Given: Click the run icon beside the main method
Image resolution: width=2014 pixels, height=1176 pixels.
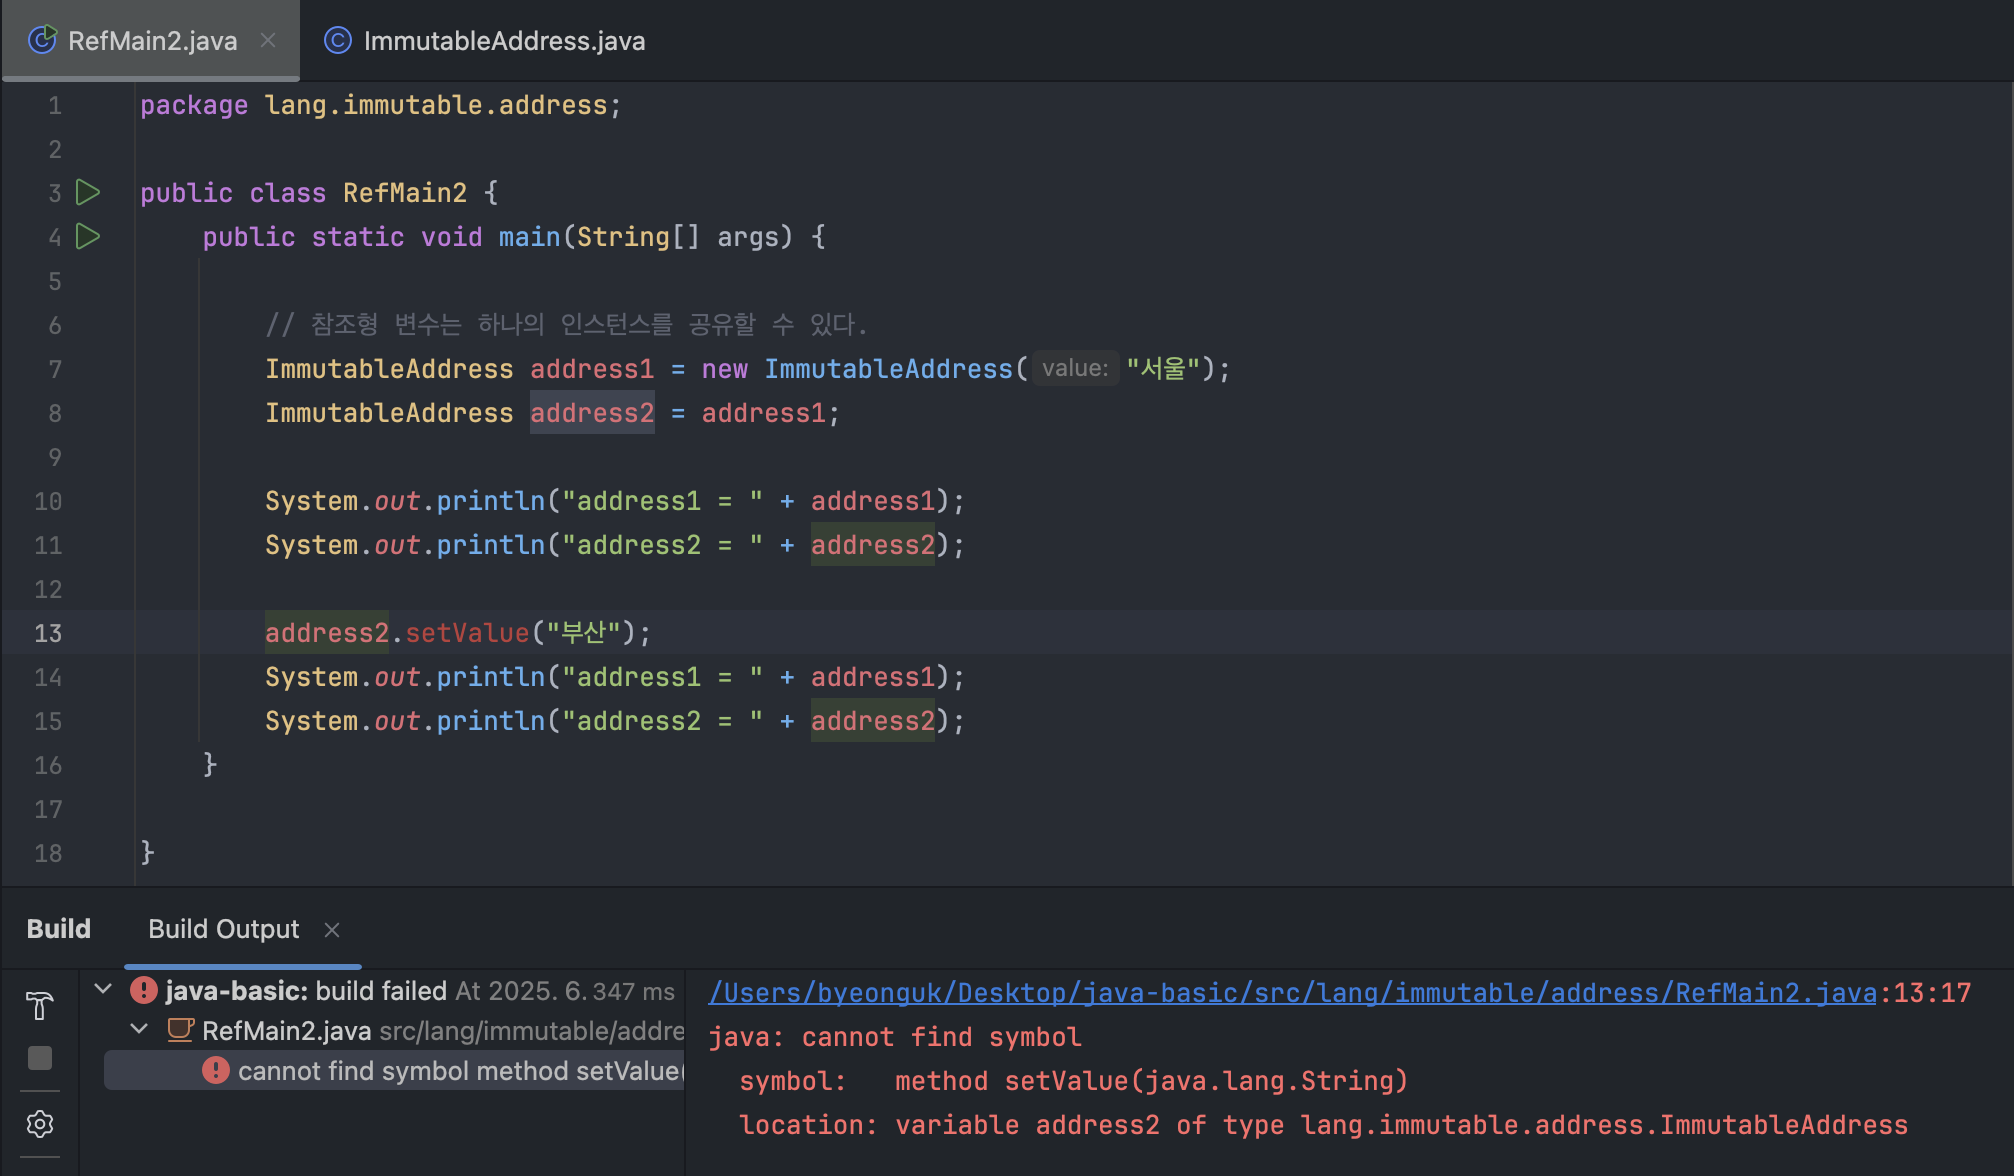Looking at the screenshot, I should click(88, 236).
